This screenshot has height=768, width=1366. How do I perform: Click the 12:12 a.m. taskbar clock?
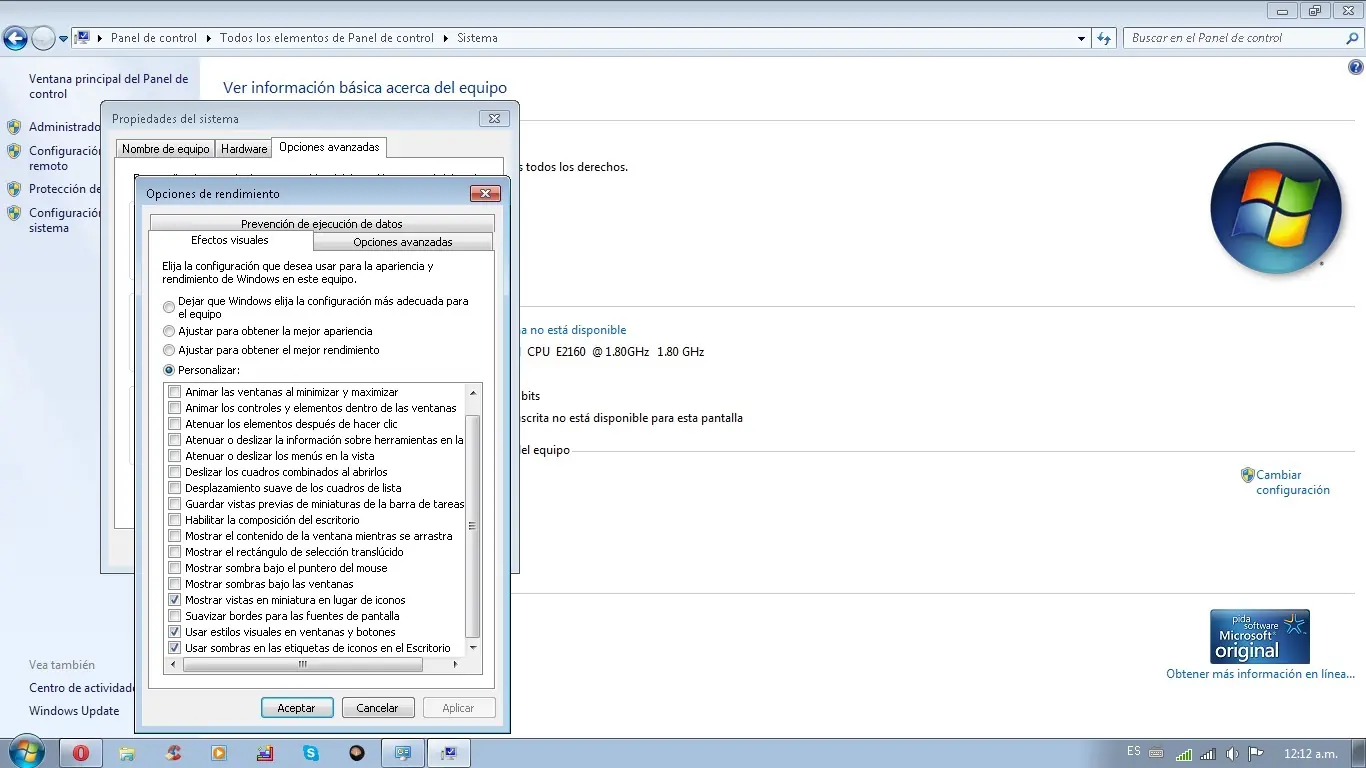[x=1311, y=753]
